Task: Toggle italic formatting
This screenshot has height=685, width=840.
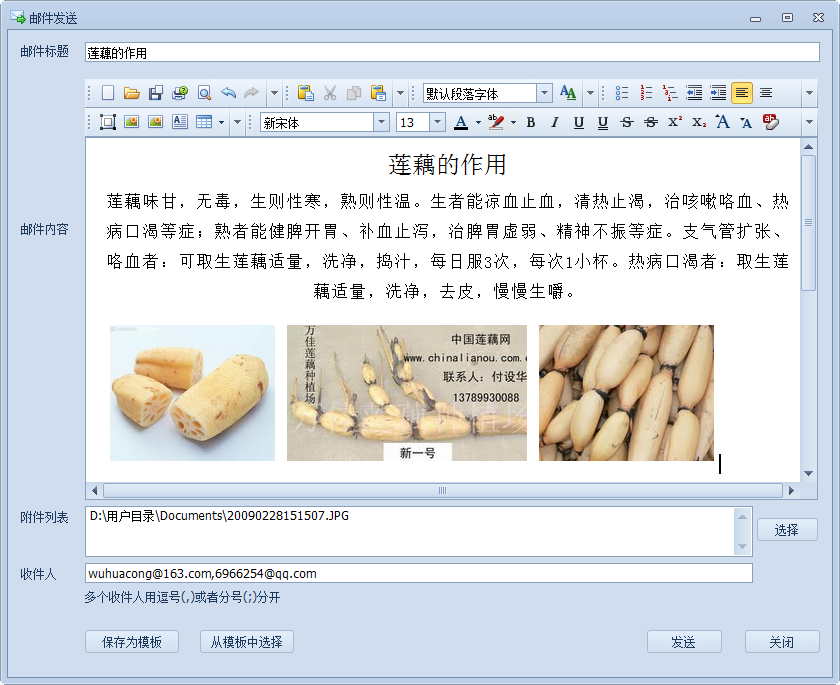Action: tap(553, 122)
